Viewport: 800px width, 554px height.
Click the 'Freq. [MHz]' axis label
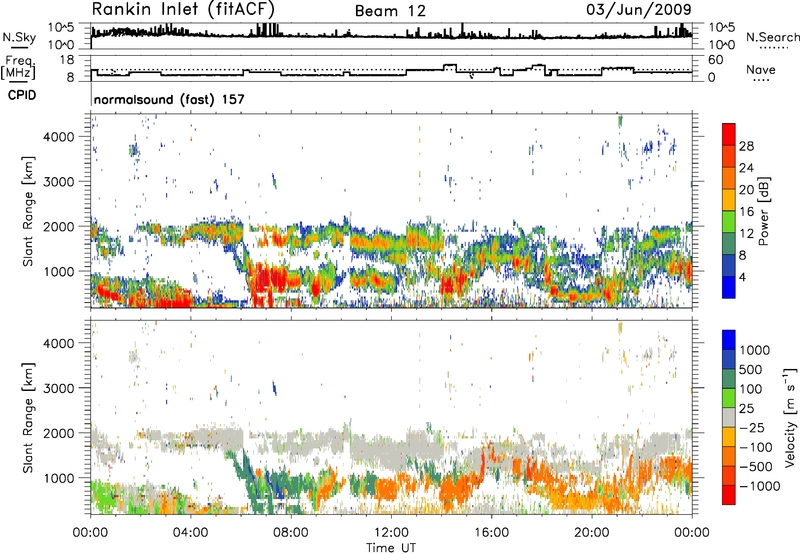(x=19, y=68)
